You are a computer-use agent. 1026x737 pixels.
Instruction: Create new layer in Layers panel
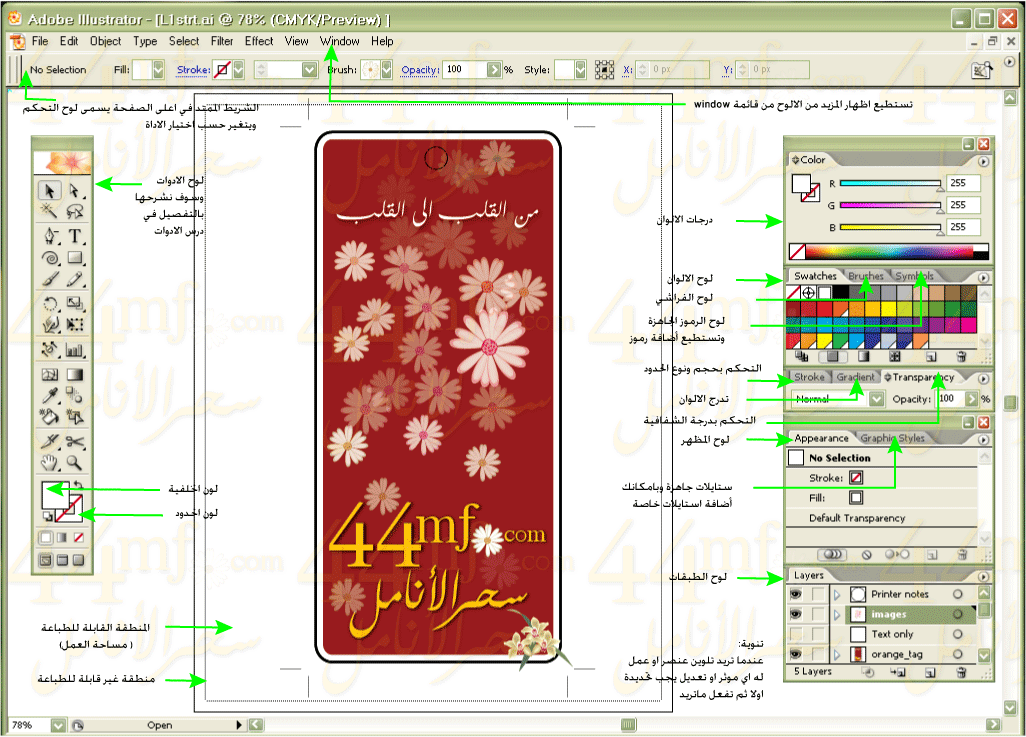coord(930,672)
